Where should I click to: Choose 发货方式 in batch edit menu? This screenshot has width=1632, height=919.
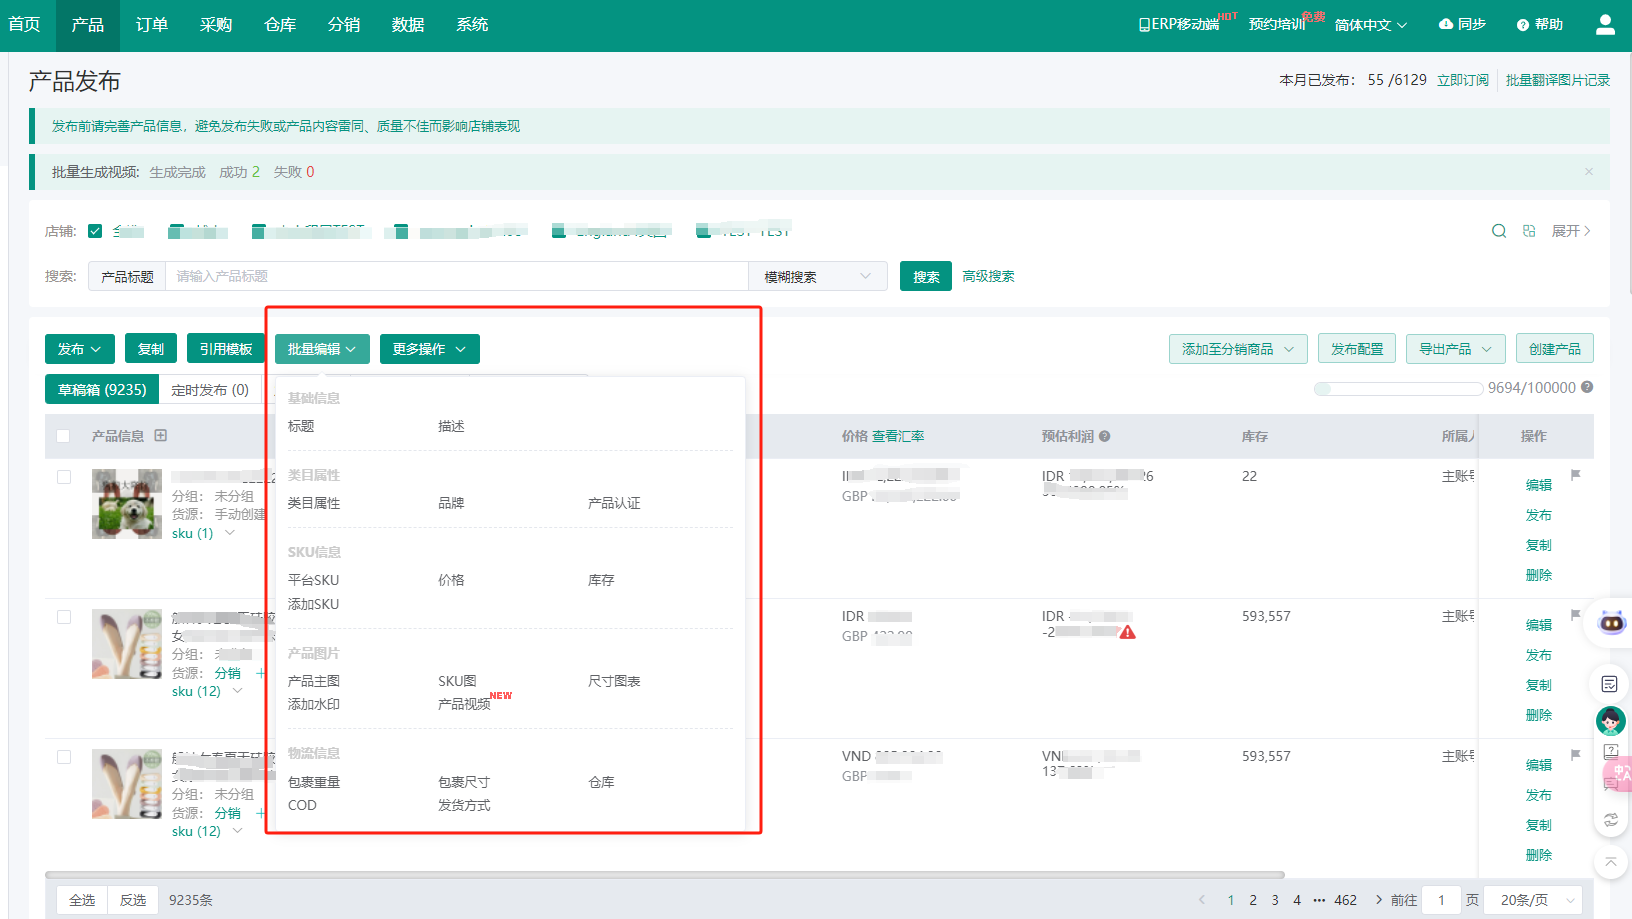coord(464,805)
